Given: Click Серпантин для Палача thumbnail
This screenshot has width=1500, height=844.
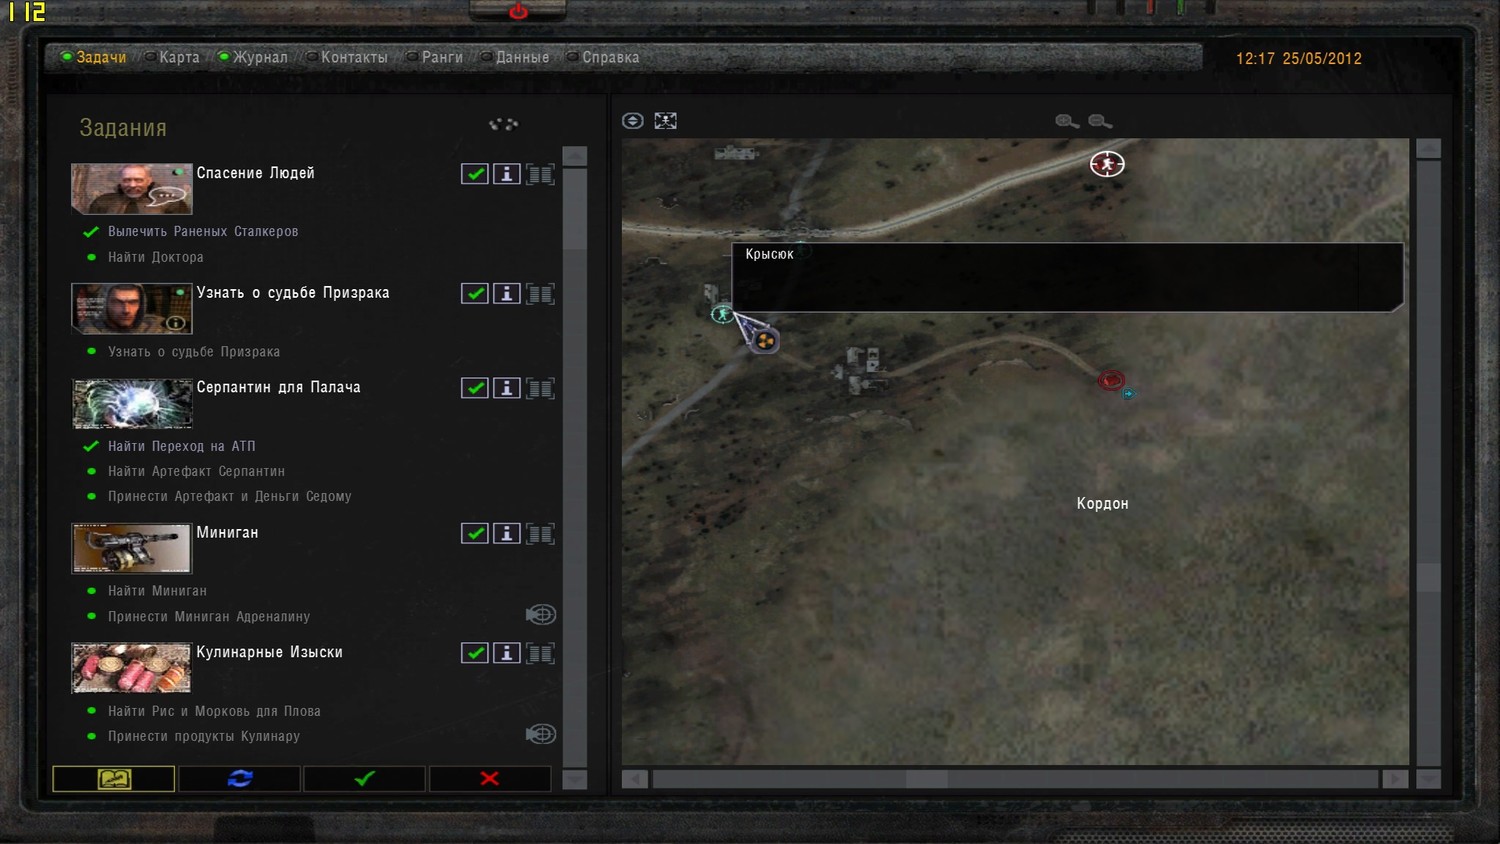Looking at the screenshot, I should (131, 403).
